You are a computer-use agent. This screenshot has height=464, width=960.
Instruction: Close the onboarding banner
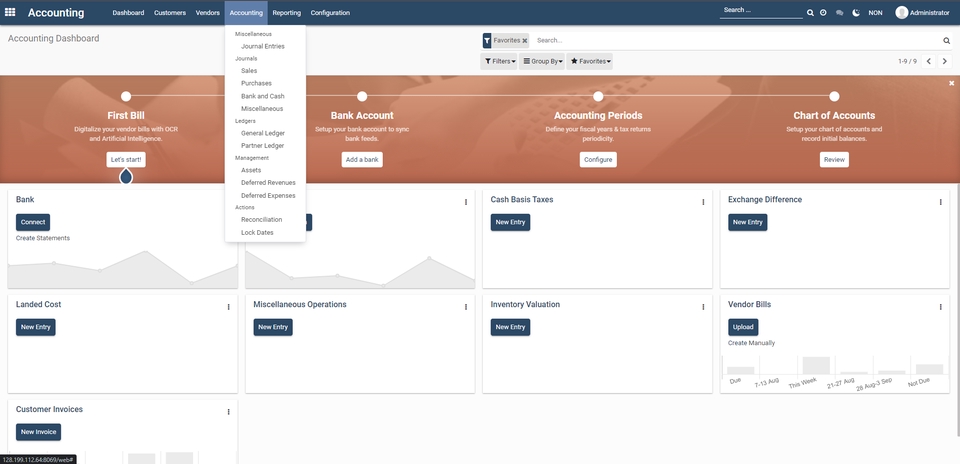pos(951,83)
